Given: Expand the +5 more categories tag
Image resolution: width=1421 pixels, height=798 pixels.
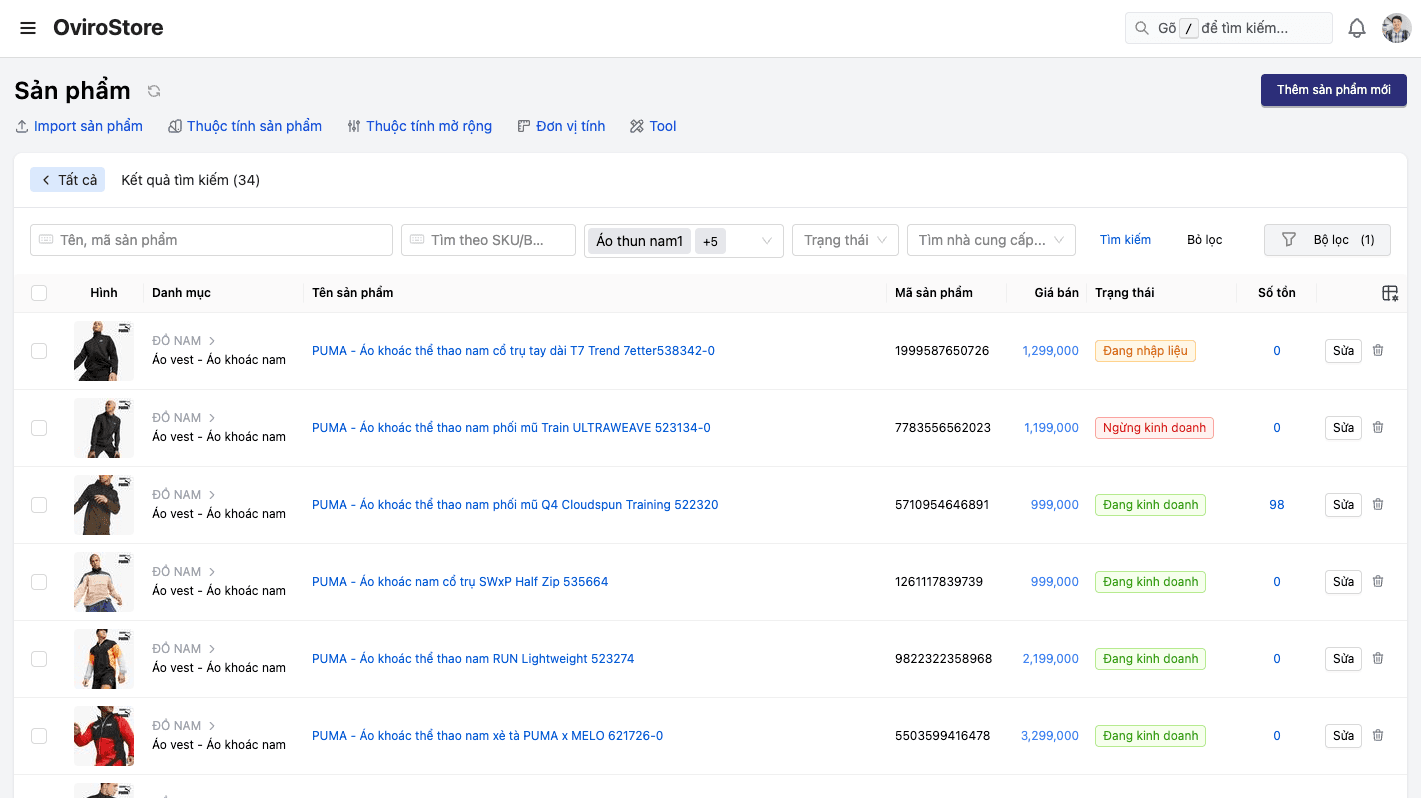Looking at the screenshot, I should point(710,241).
